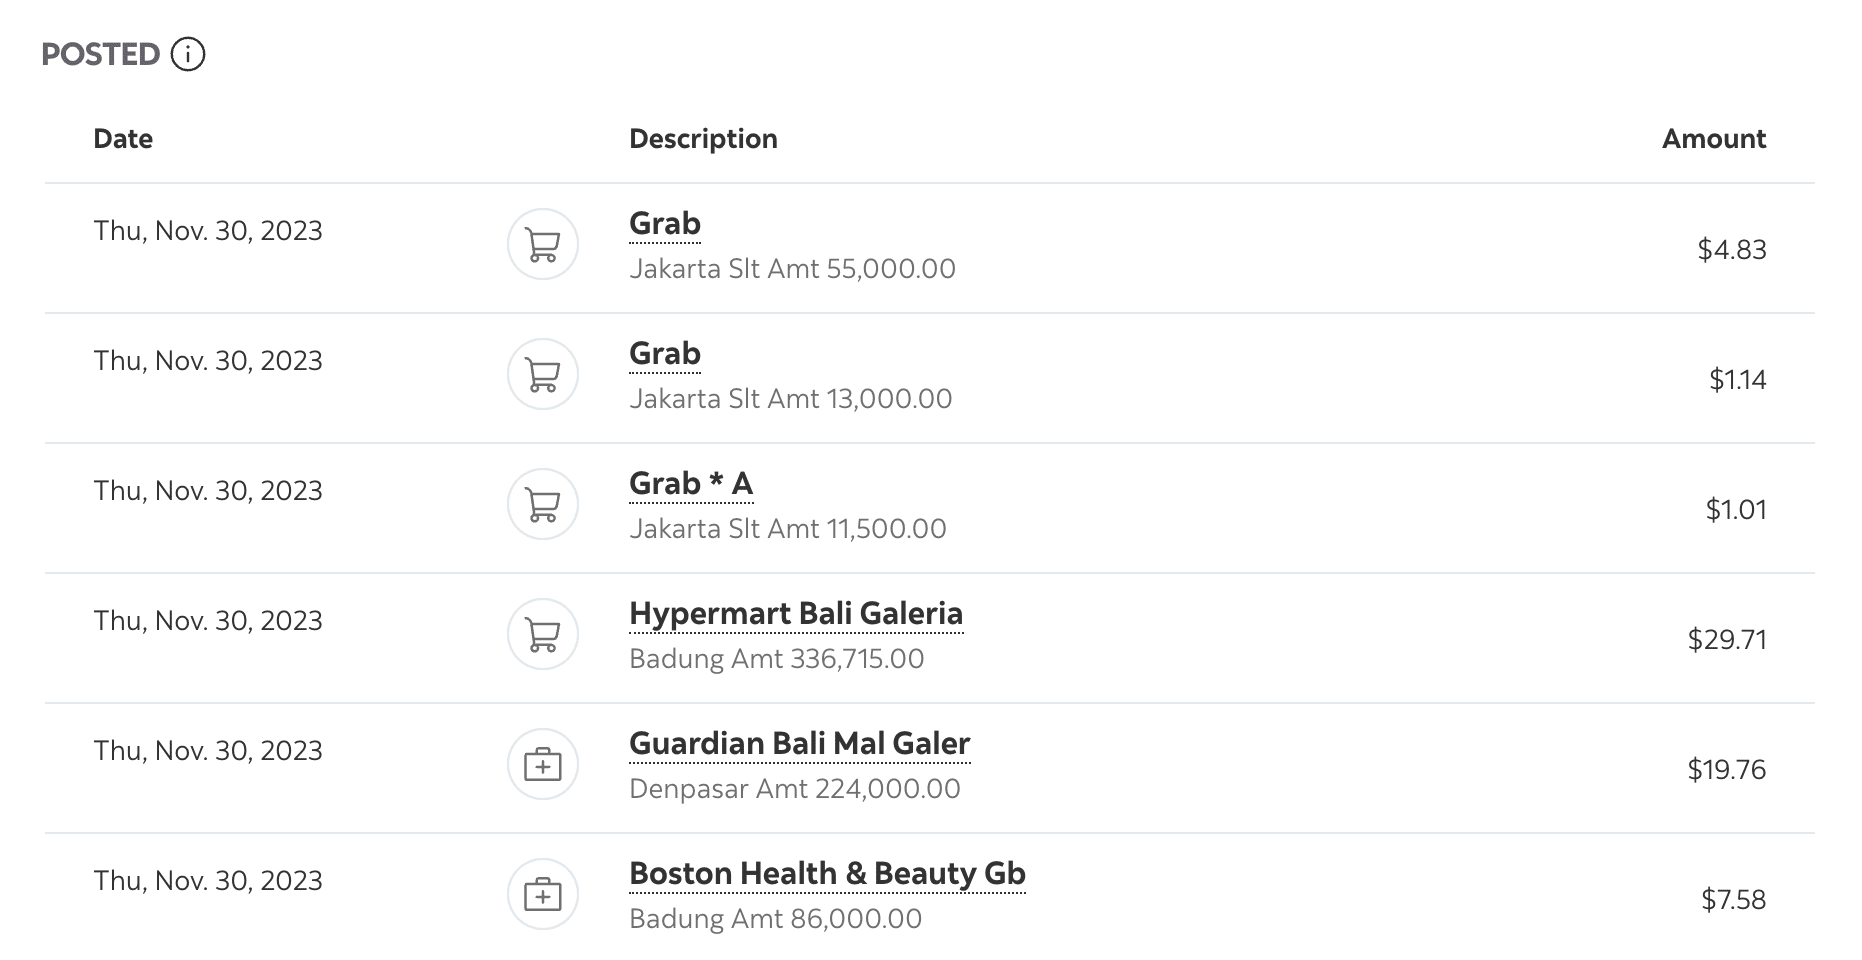This screenshot has width=1862, height=960.
Task: Click the medical kit icon for Boston Health & Beauty
Action: click(x=543, y=894)
